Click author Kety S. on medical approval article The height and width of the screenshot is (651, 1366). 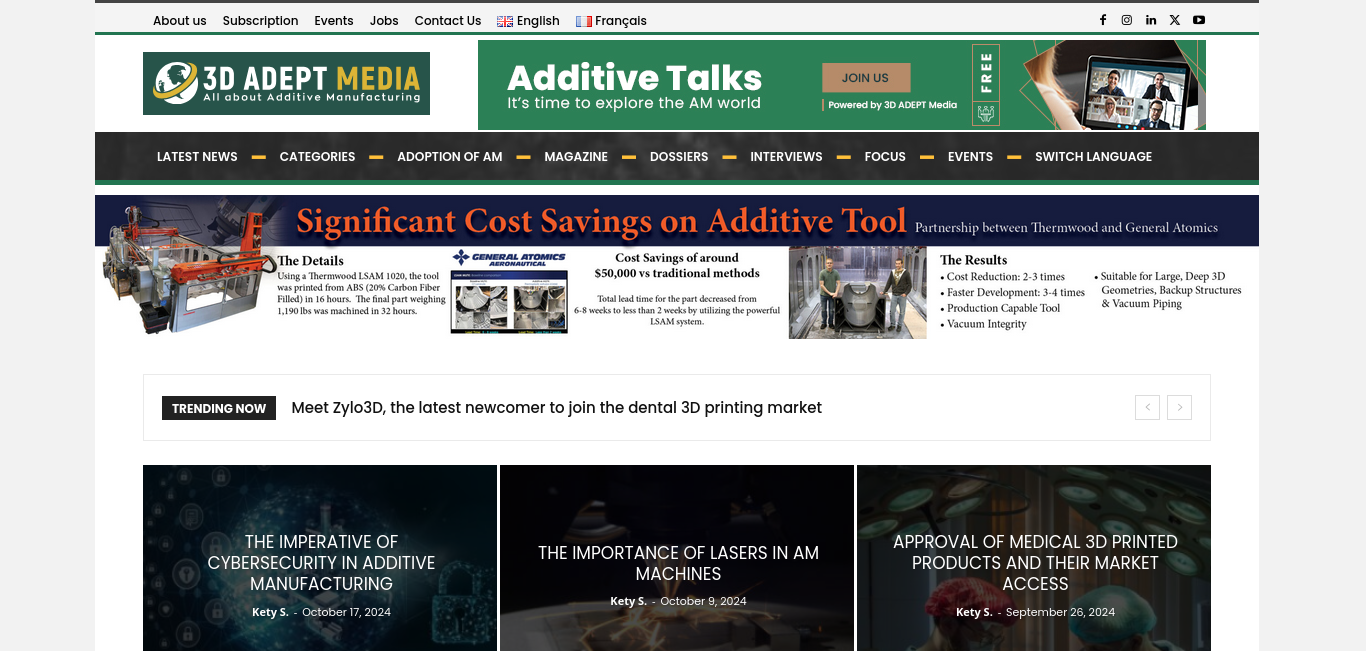[x=974, y=612]
